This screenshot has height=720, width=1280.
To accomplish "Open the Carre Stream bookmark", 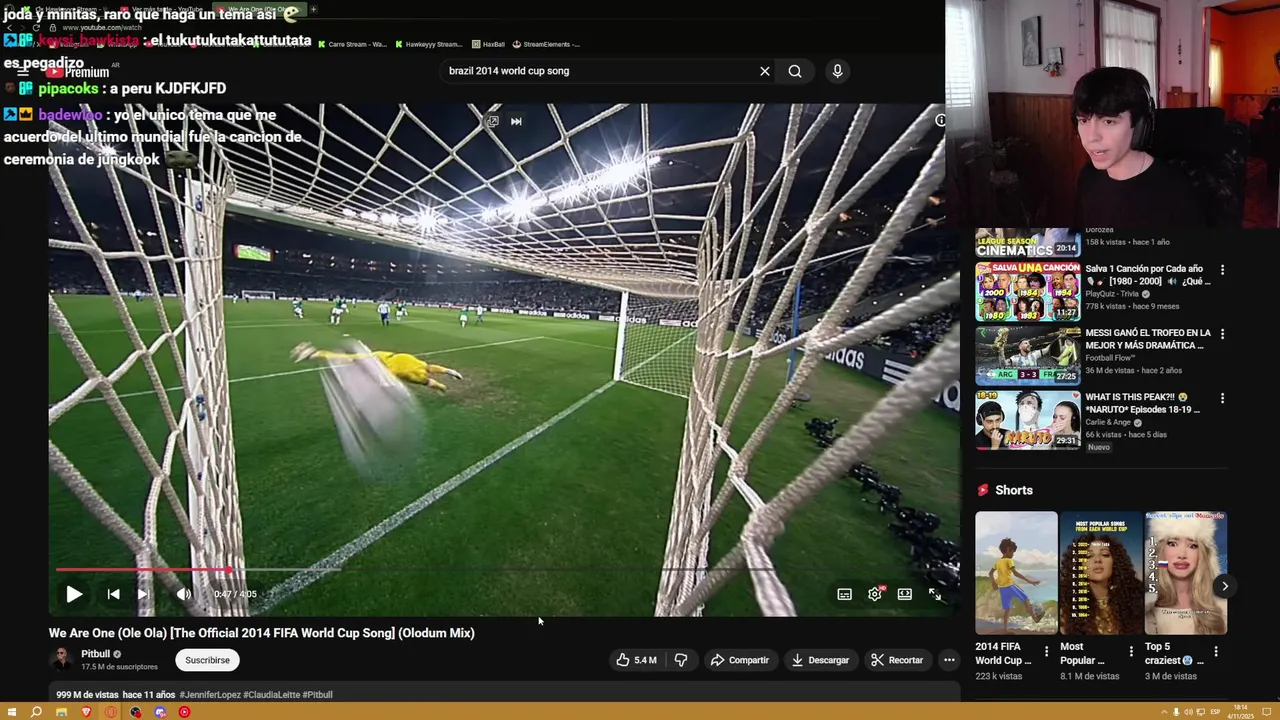I will click(x=352, y=44).
